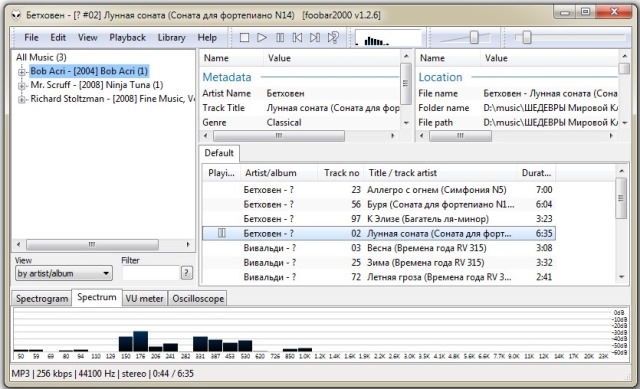Select All Music (3) in library tree
Viewport: 640px width, 389px height.
[41, 57]
